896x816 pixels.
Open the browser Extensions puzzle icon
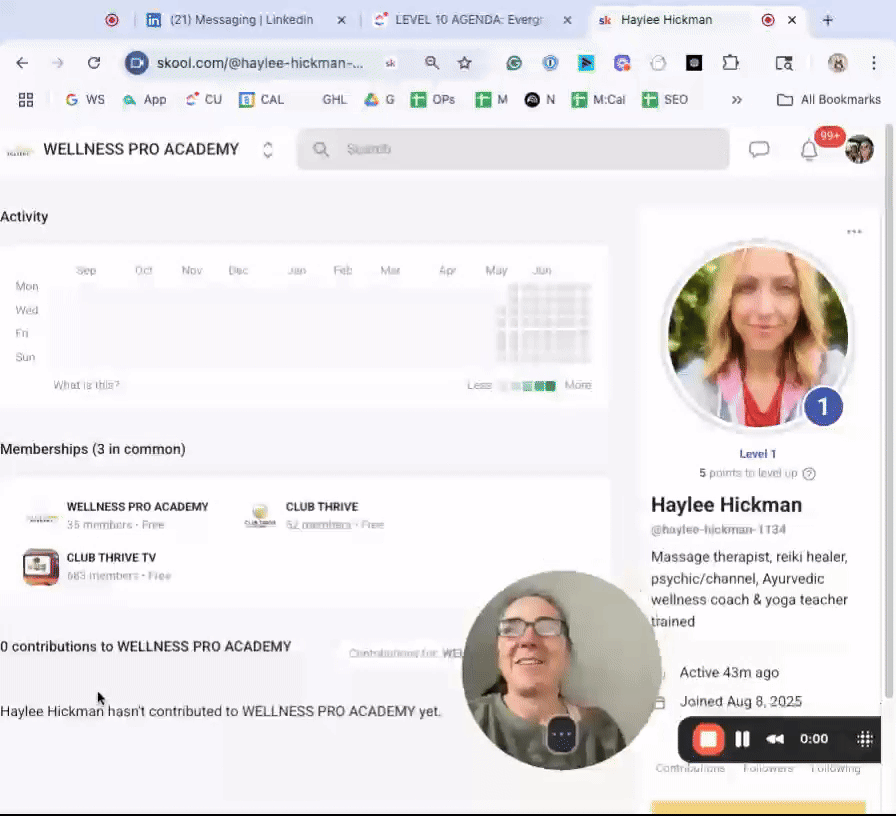point(730,63)
